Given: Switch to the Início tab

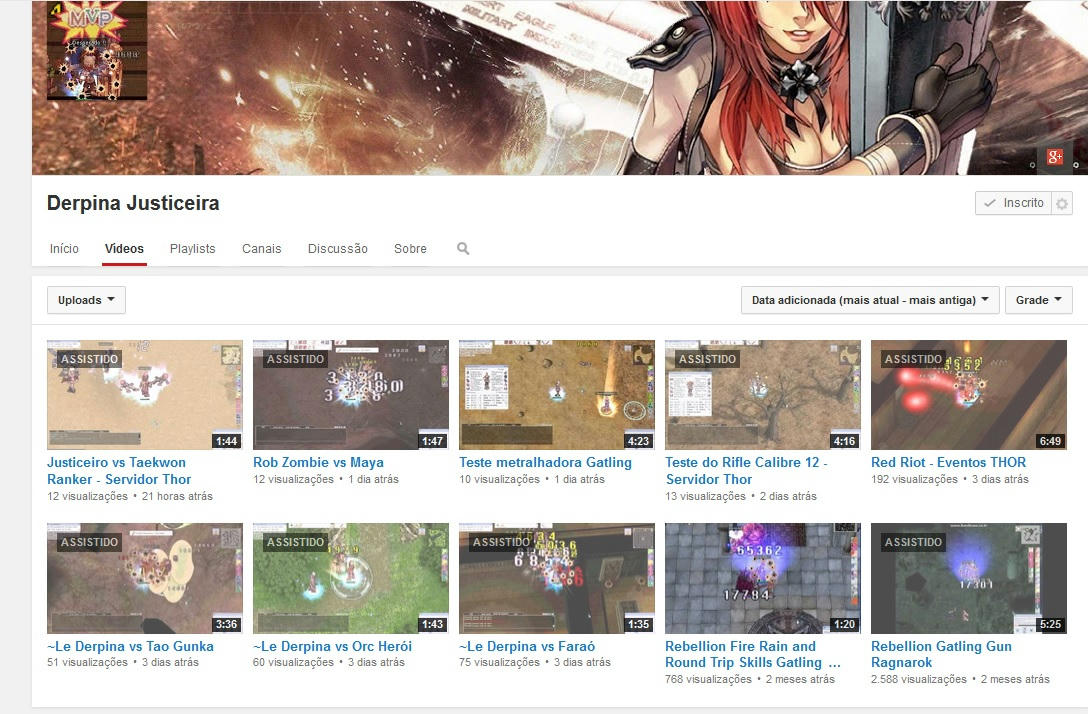Looking at the screenshot, I should click(64, 248).
